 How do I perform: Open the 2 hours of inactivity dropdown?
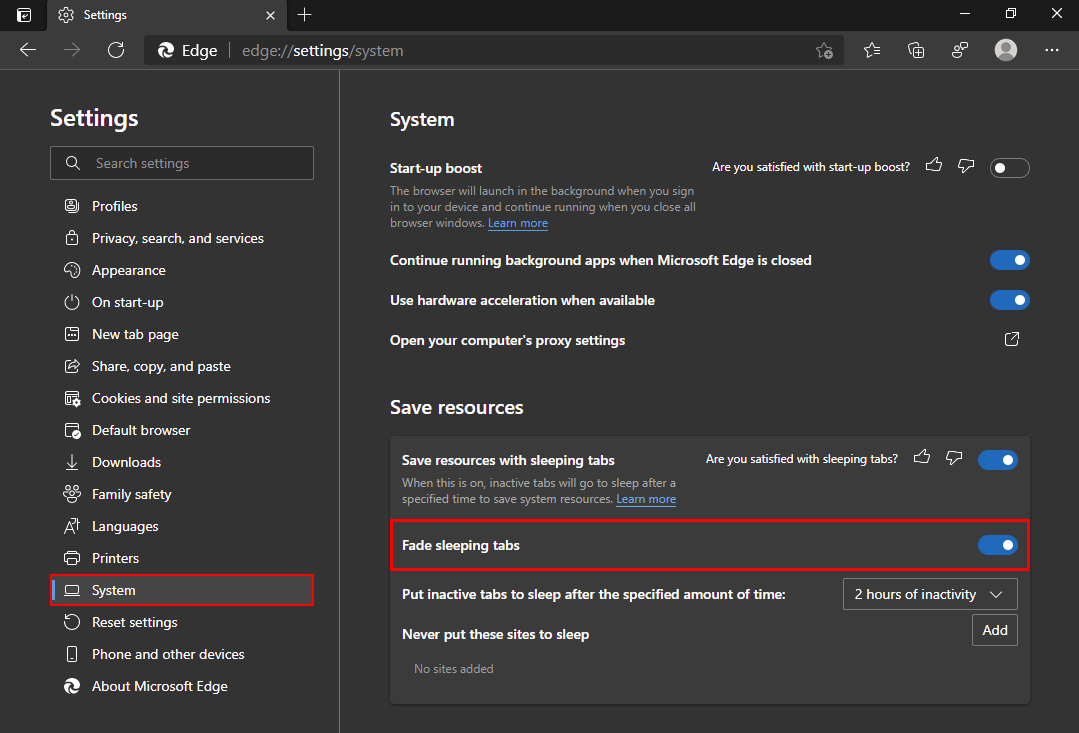[930, 594]
